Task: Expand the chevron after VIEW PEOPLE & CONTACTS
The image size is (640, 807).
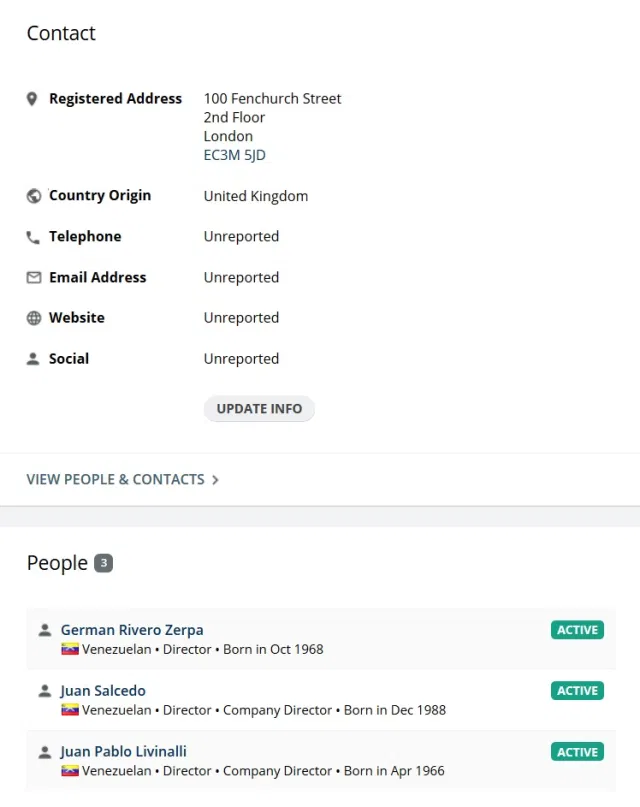Action: pyautogui.click(x=216, y=480)
